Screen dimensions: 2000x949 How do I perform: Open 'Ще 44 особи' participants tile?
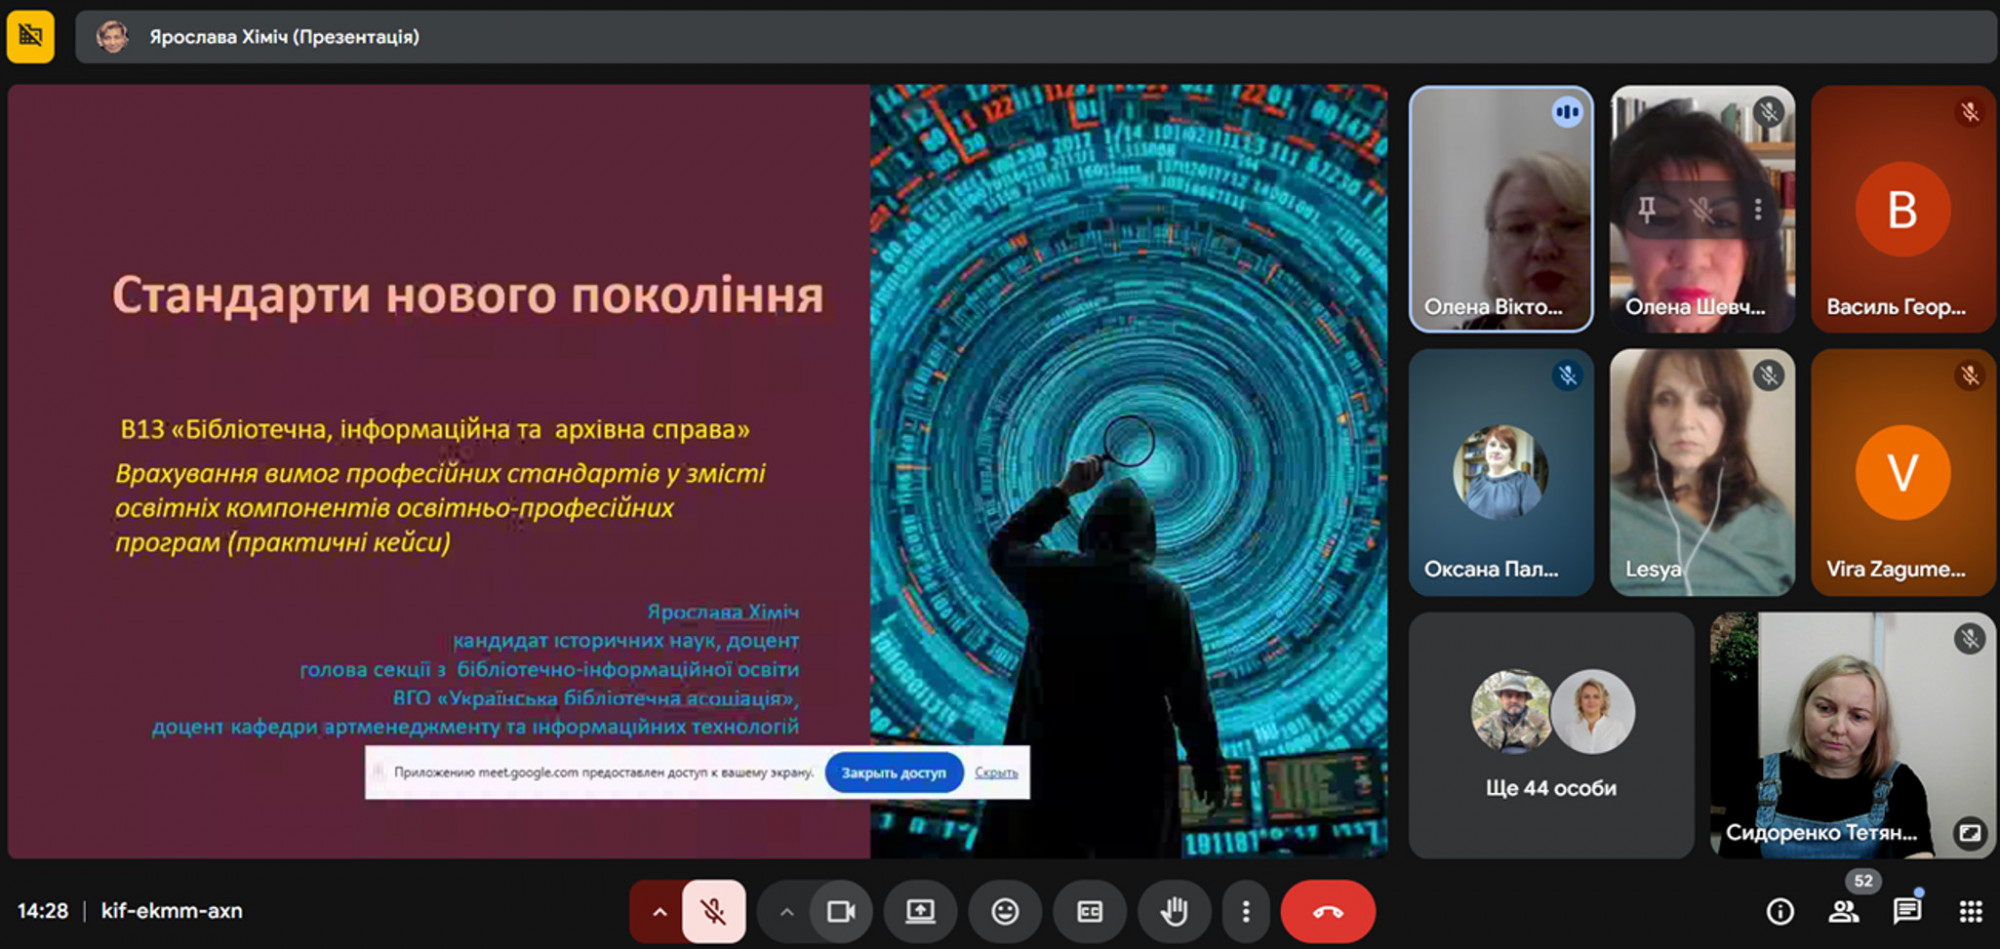click(1550, 735)
